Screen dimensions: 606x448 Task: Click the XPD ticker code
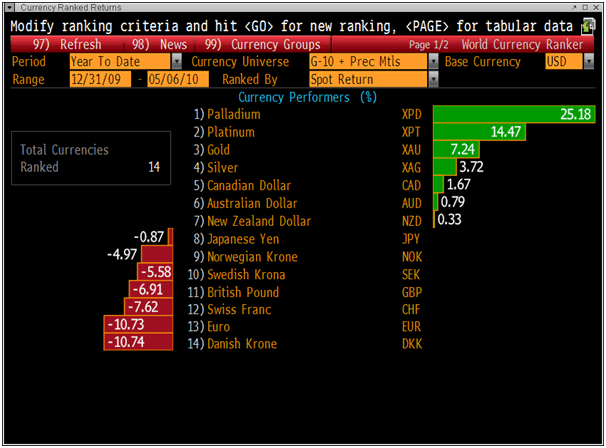pos(412,114)
